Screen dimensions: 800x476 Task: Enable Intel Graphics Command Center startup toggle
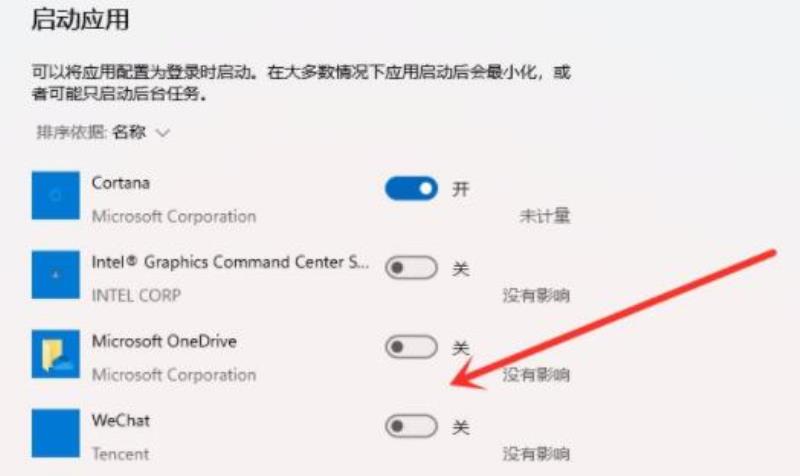[411, 268]
